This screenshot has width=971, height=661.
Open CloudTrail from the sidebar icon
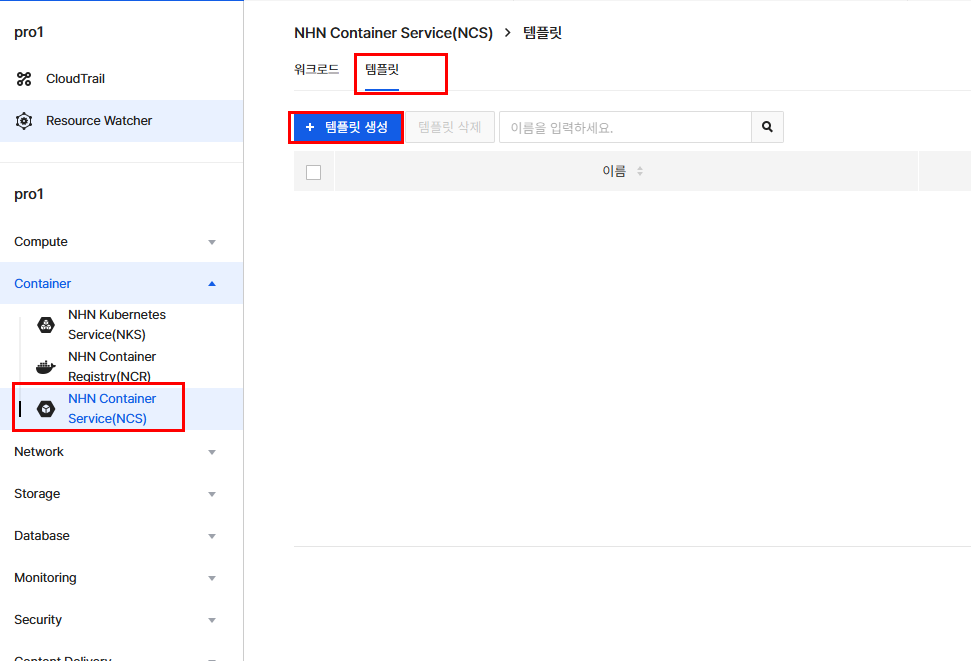click(x=24, y=79)
